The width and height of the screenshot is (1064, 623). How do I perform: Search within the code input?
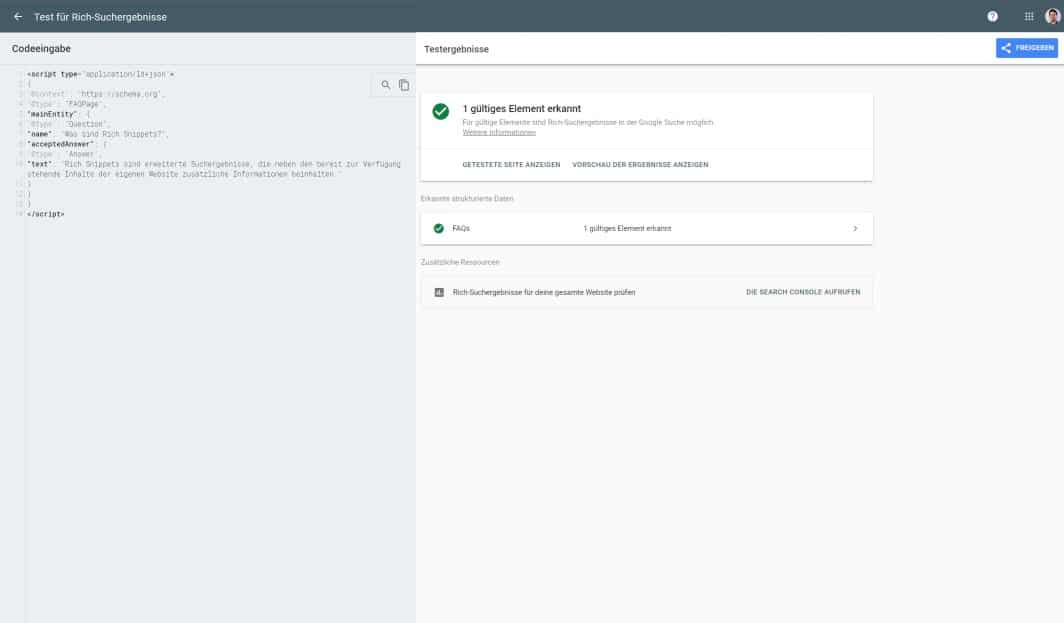[385, 85]
